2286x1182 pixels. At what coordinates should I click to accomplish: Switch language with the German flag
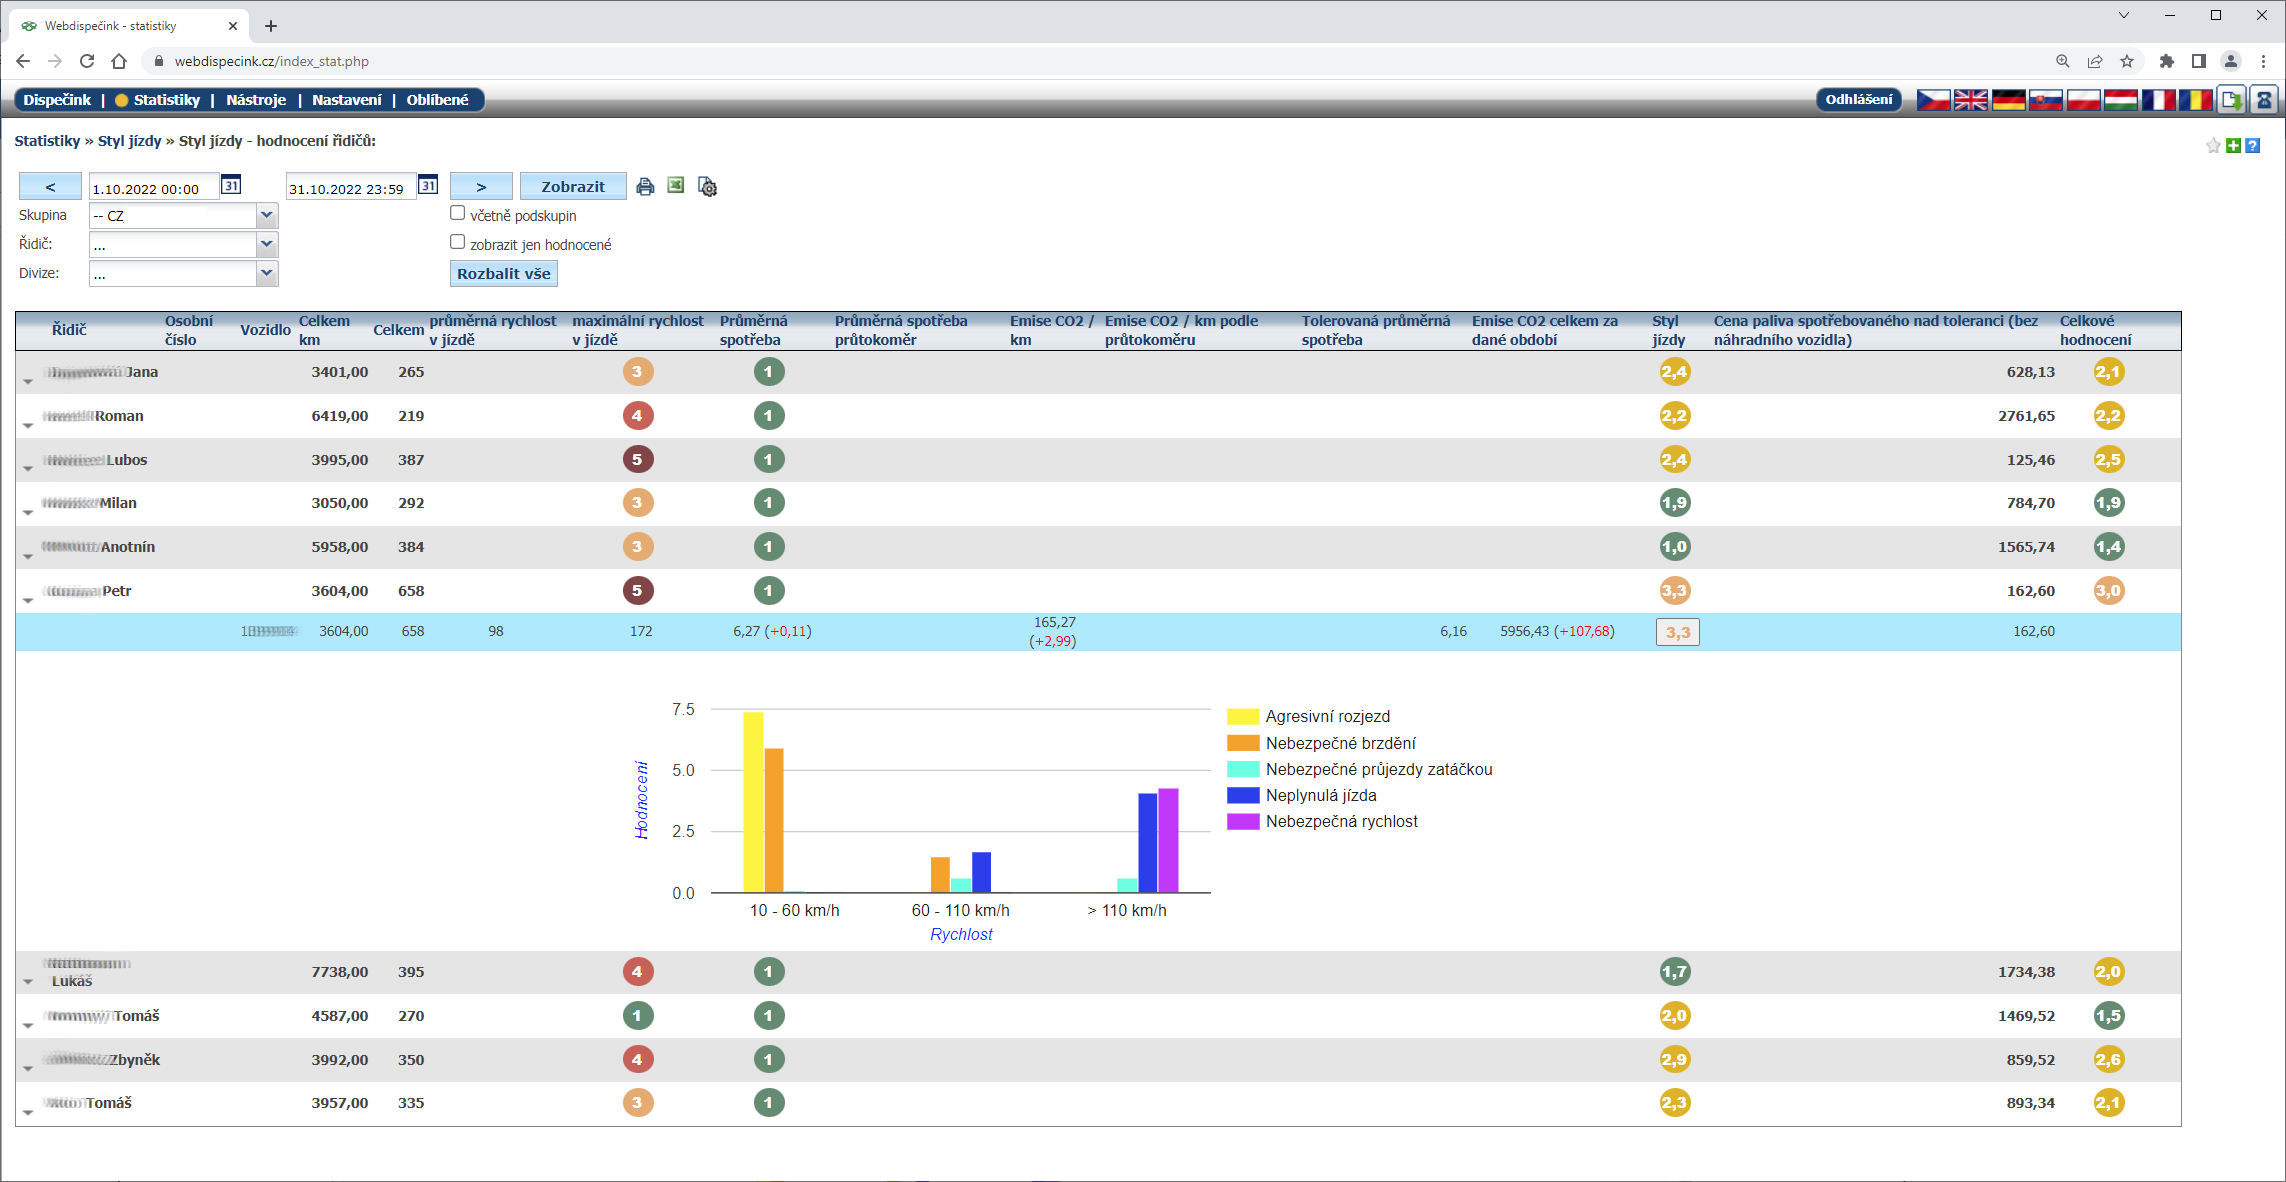(2008, 100)
